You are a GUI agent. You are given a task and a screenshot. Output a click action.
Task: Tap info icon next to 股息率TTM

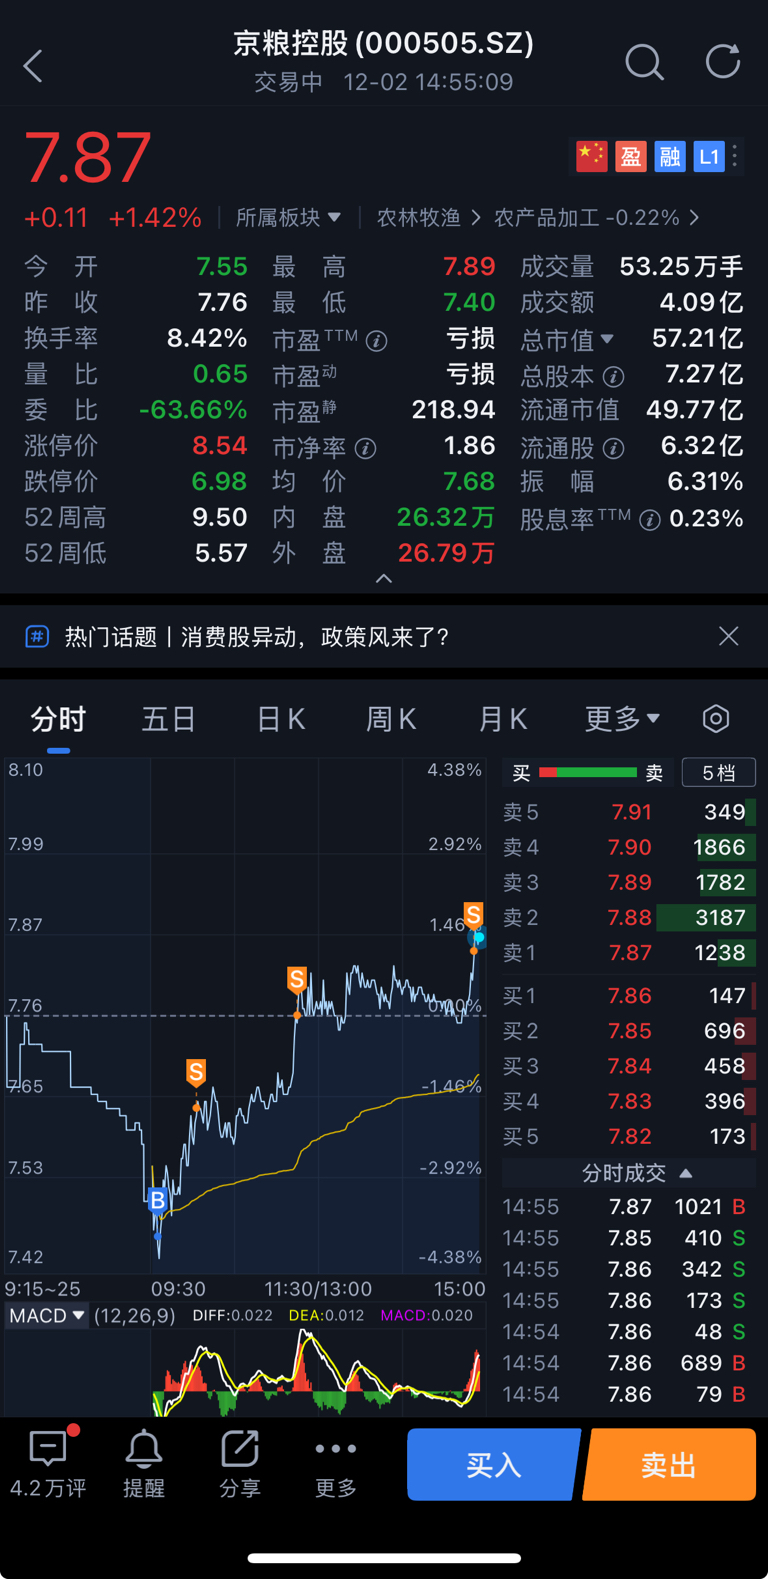pyautogui.click(x=650, y=520)
